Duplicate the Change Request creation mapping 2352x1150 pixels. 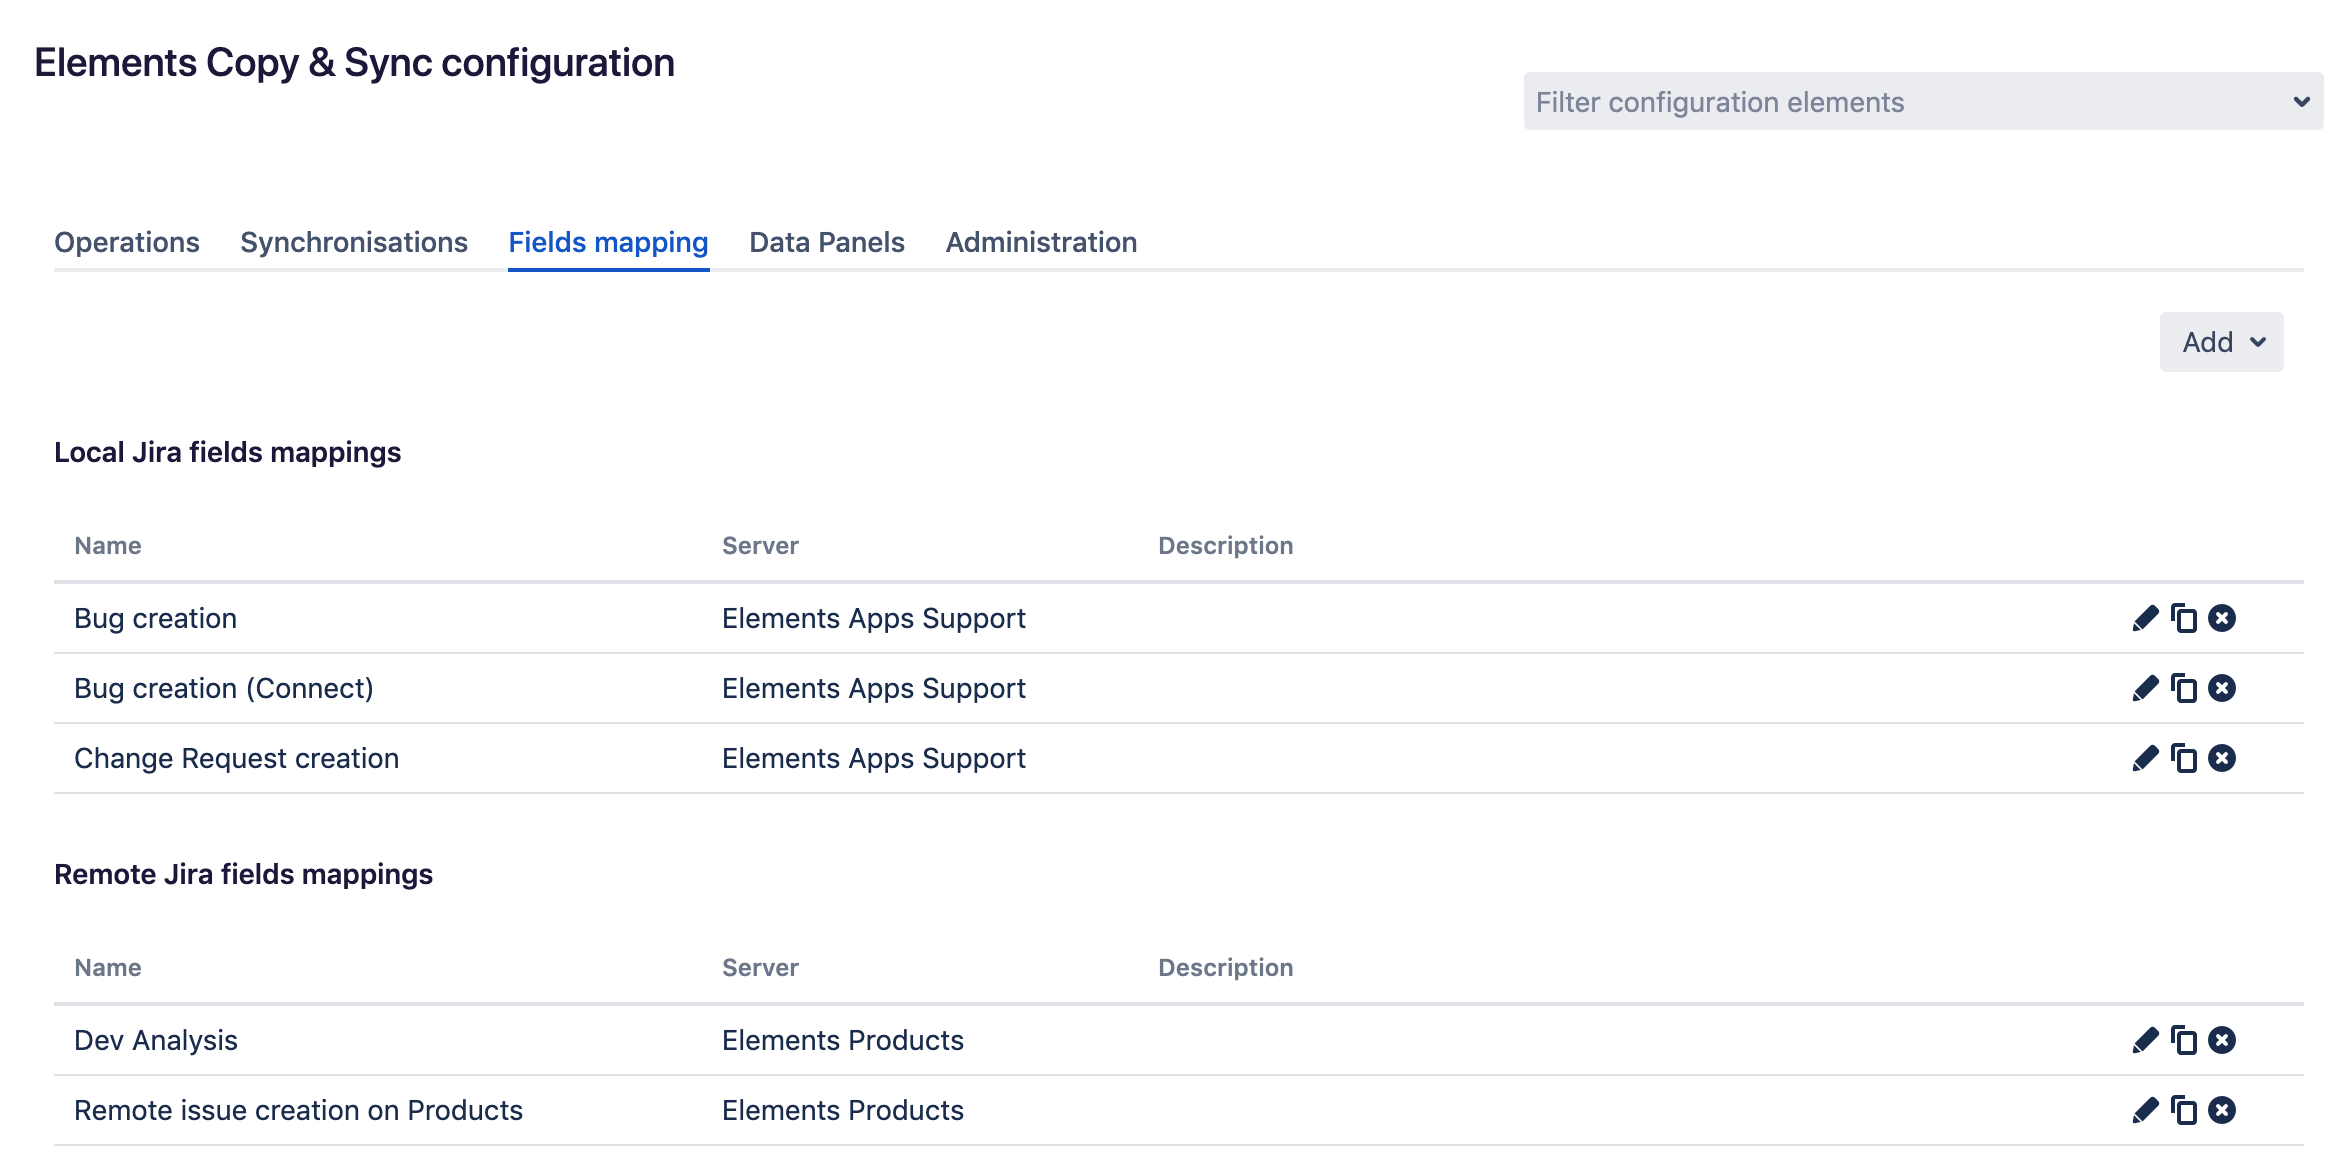(2182, 758)
